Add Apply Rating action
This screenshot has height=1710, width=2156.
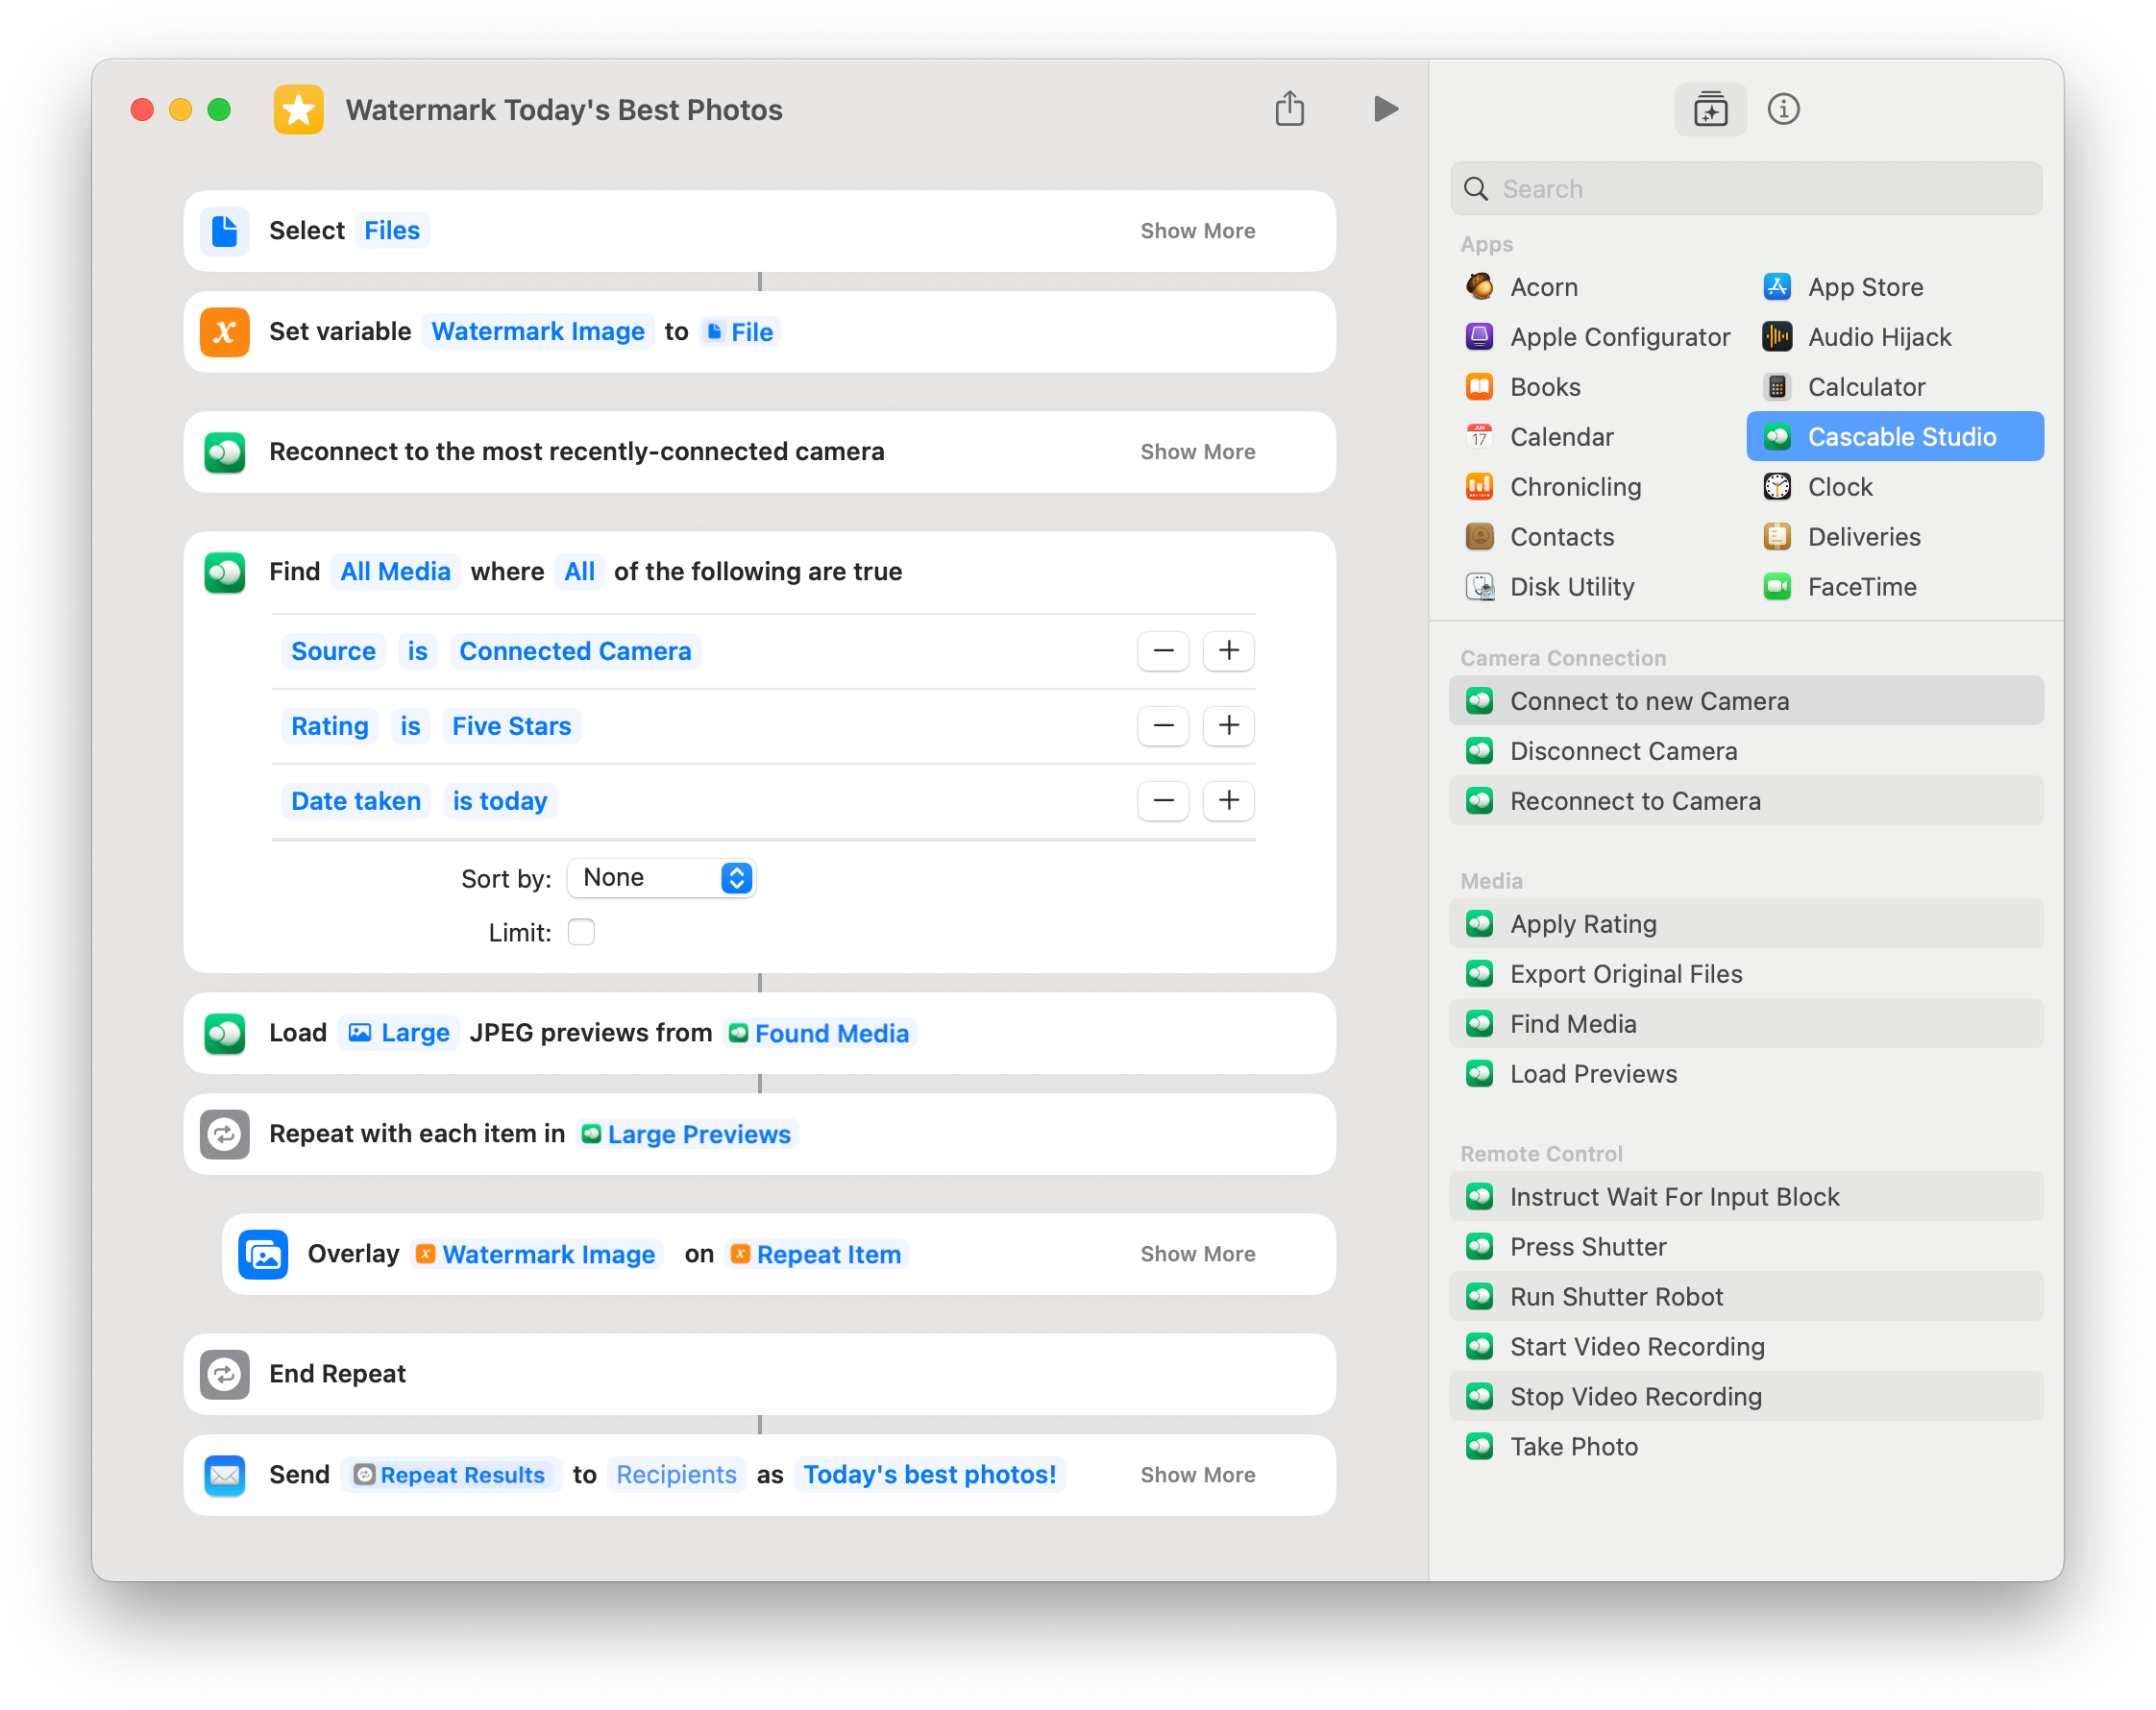click(x=1746, y=924)
